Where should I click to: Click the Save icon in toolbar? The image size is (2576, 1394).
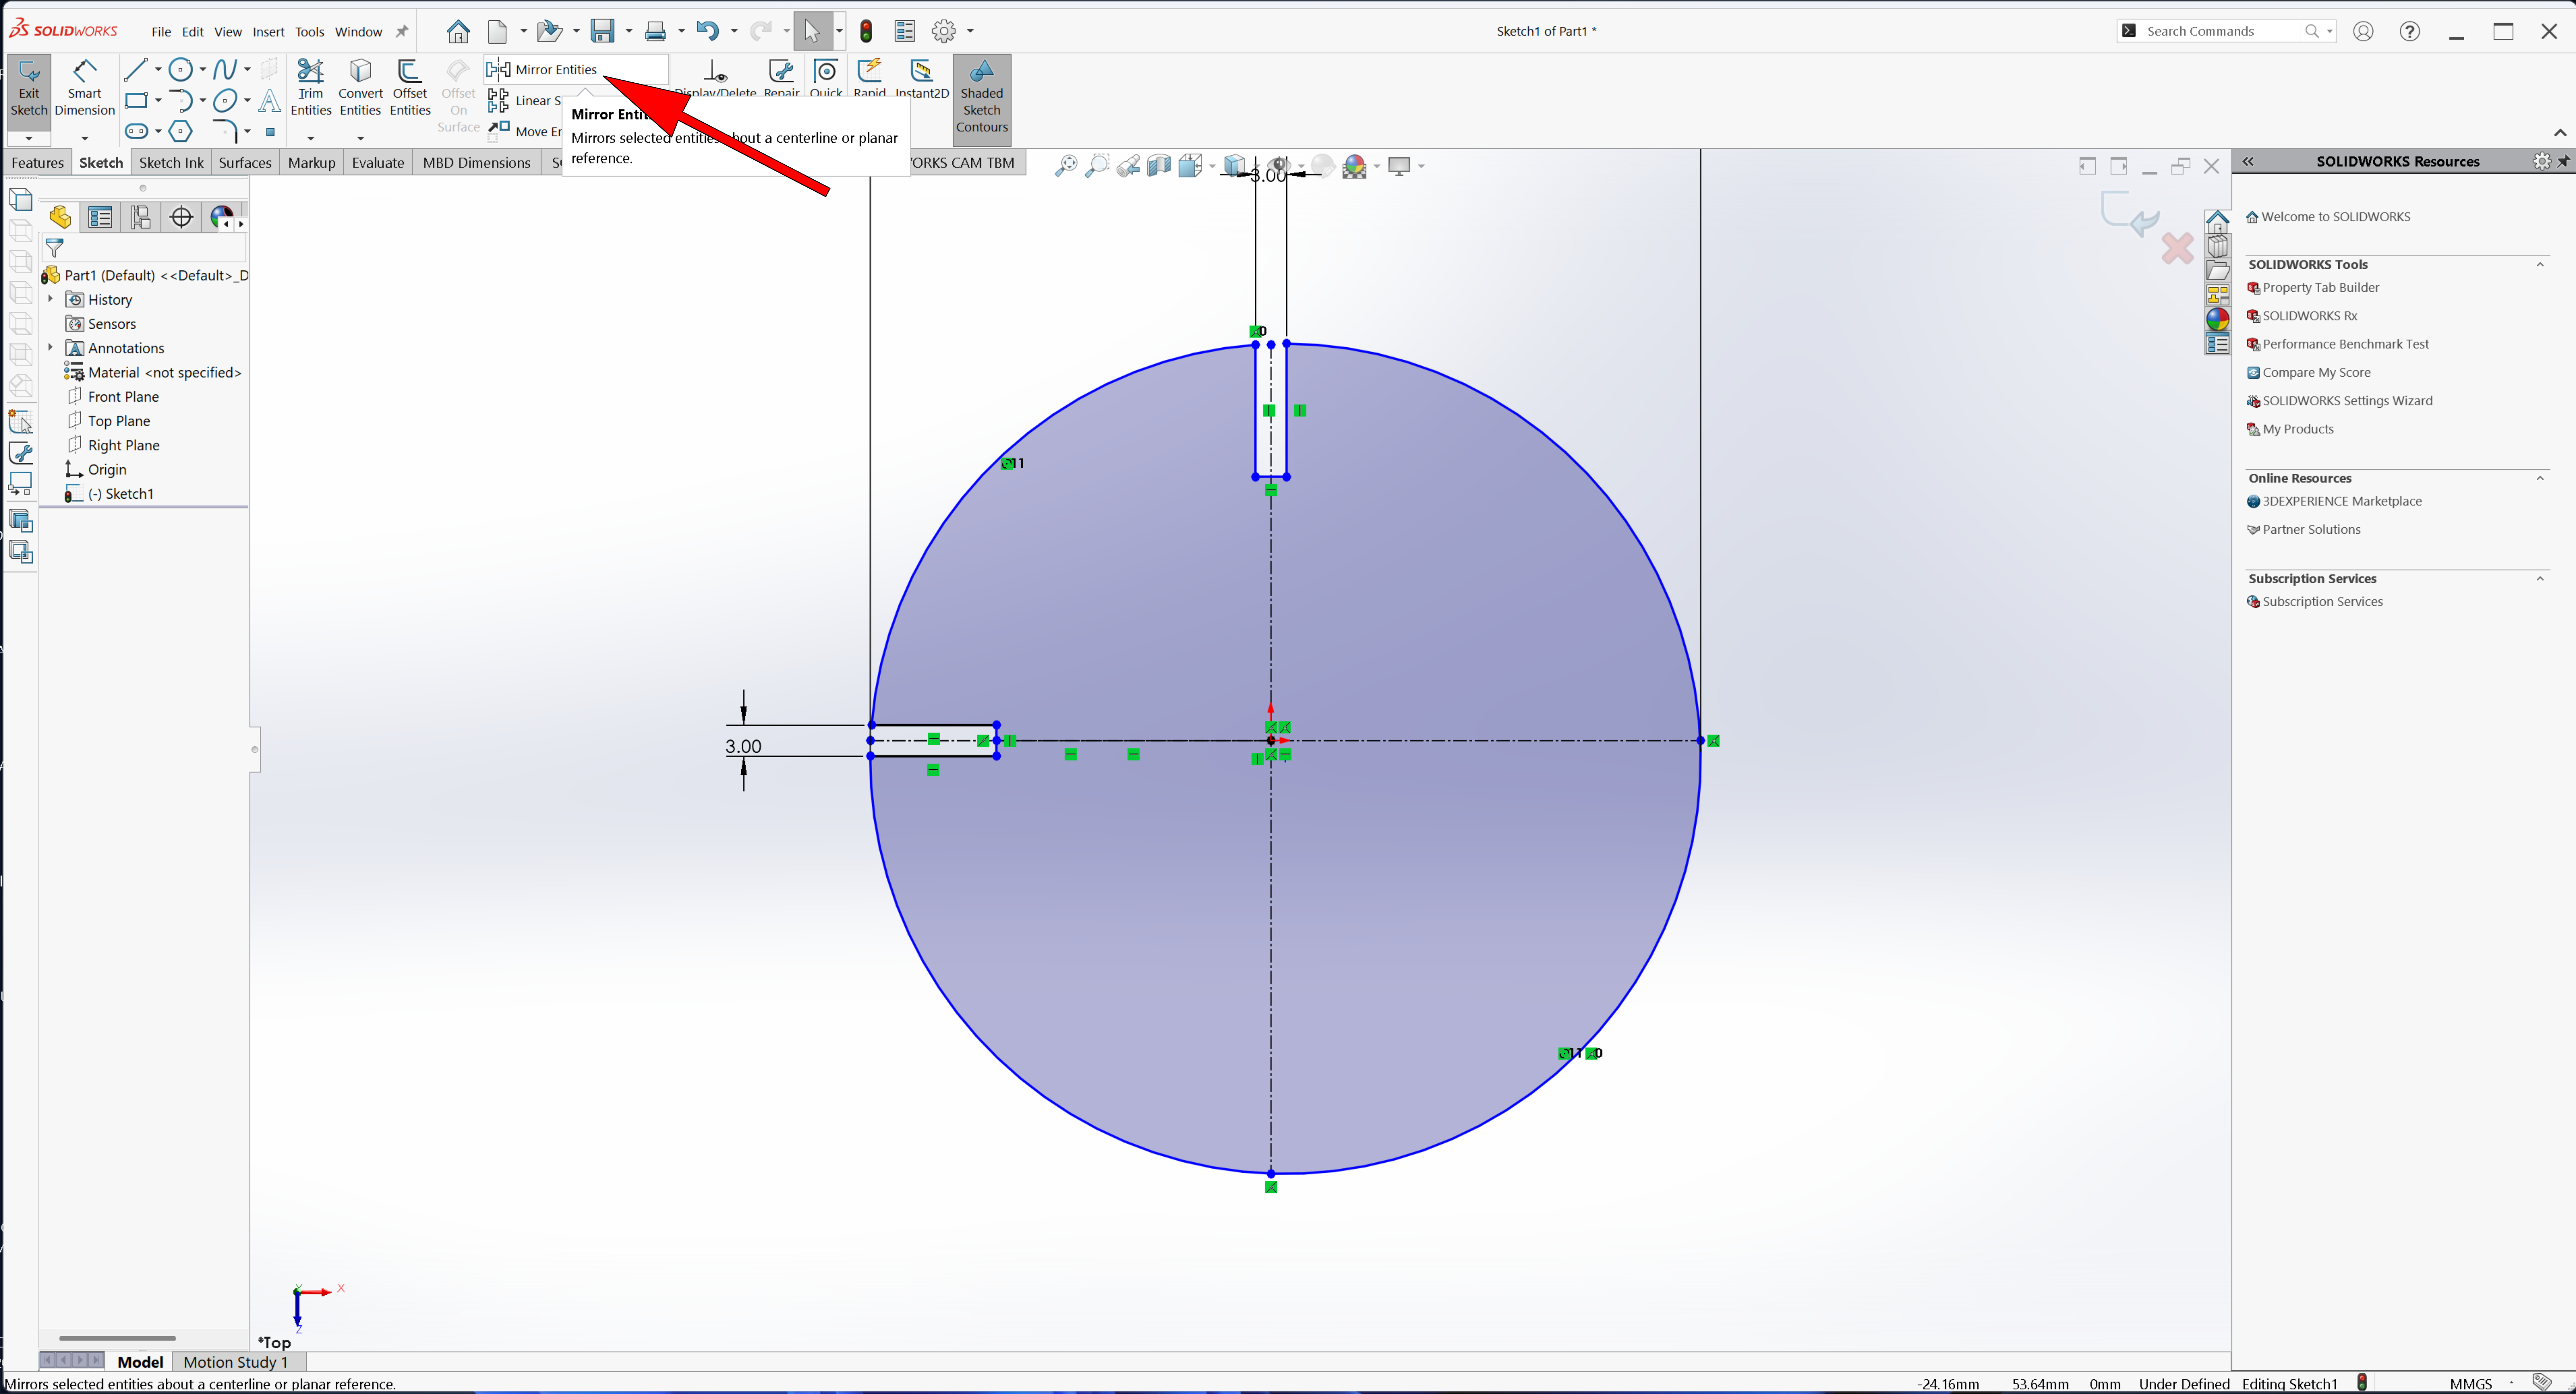(x=602, y=31)
